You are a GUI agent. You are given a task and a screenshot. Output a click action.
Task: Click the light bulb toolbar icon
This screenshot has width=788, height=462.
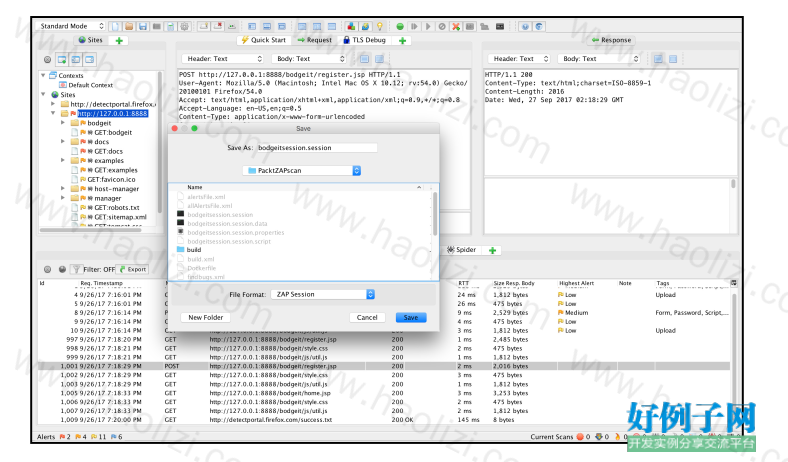[379, 26]
